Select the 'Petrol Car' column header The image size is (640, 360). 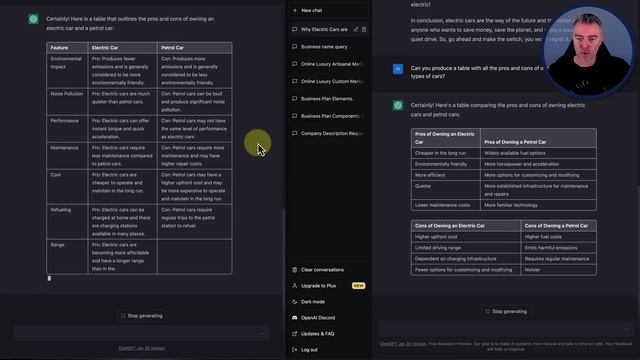[x=195, y=48]
